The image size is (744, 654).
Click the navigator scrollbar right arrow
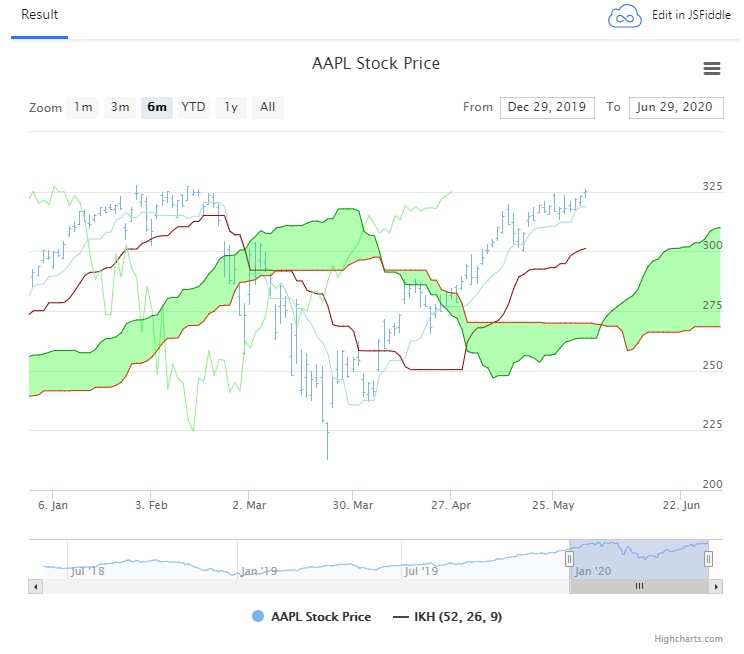[x=716, y=587]
